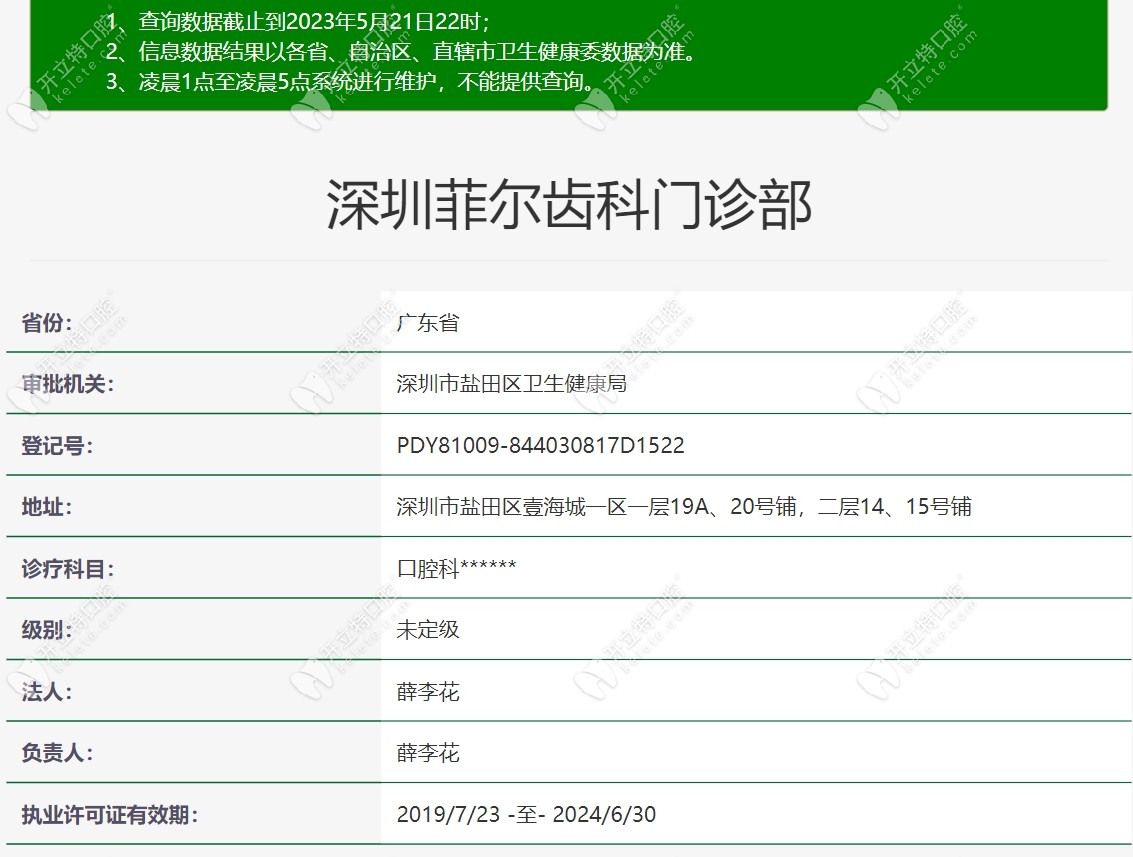Select validity dates 2019/7/23 -至- 2024/6/30

(526, 814)
